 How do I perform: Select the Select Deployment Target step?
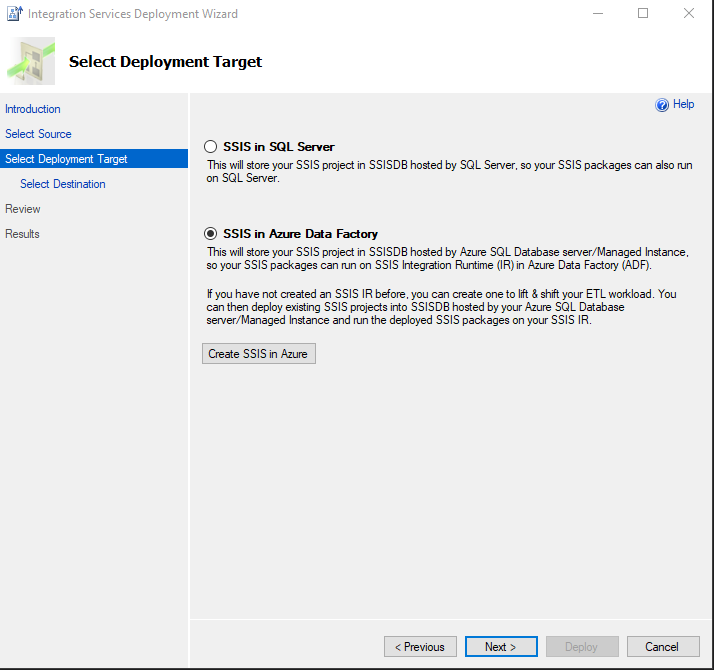tap(94, 159)
